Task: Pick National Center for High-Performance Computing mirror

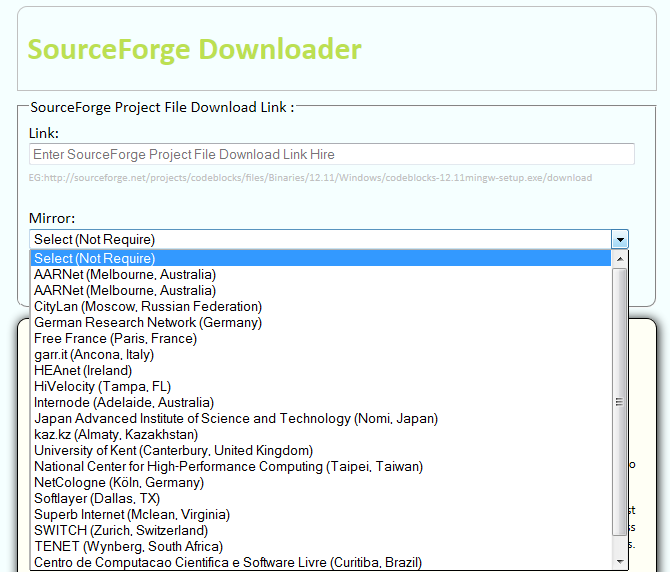Action: pos(321,466)
